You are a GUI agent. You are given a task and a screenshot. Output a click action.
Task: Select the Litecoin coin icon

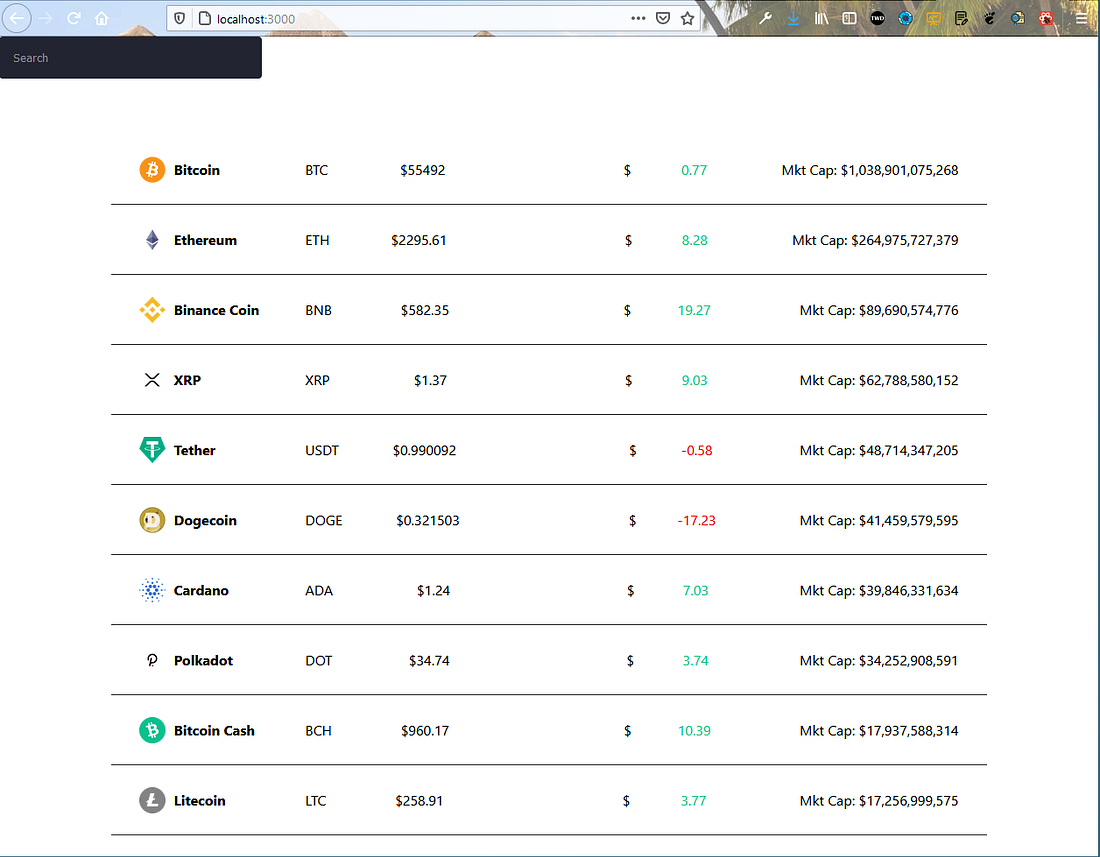152,800
